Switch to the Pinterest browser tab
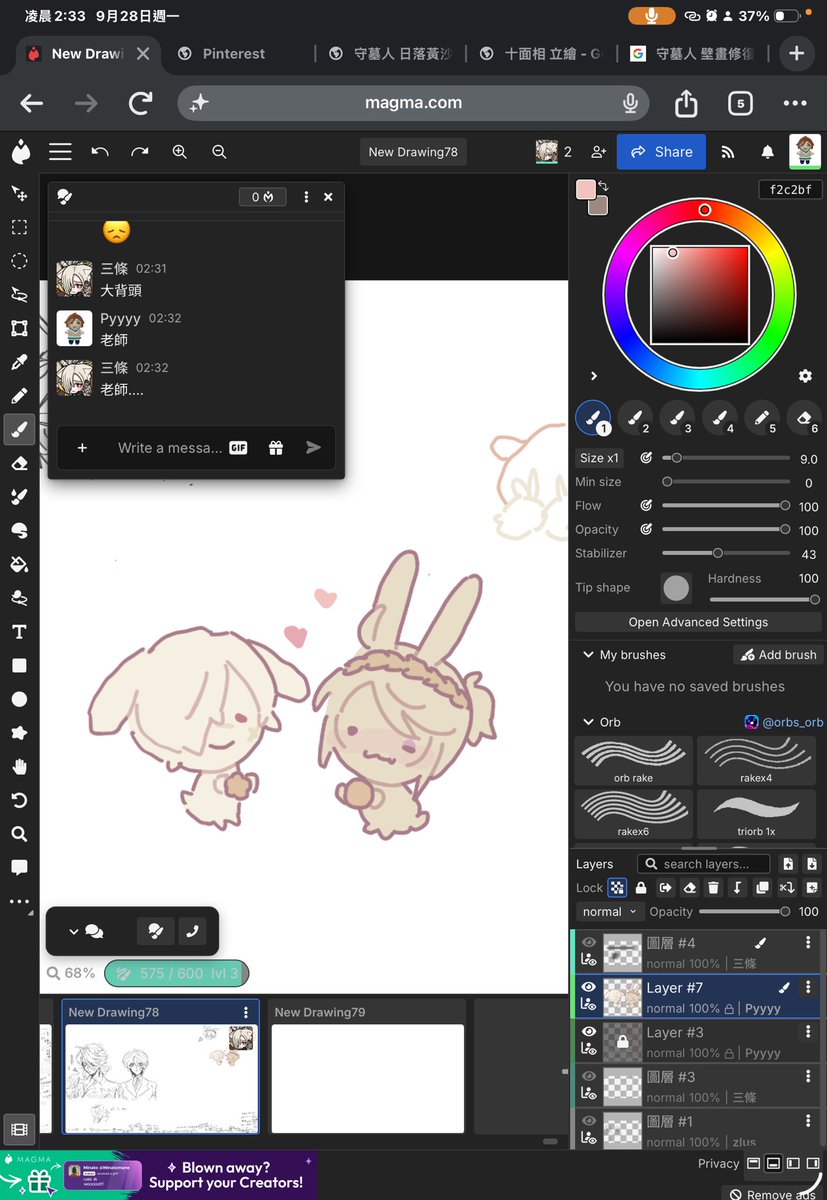The width and height of the screenshot is (827, 1200). (x=234, y=54)
